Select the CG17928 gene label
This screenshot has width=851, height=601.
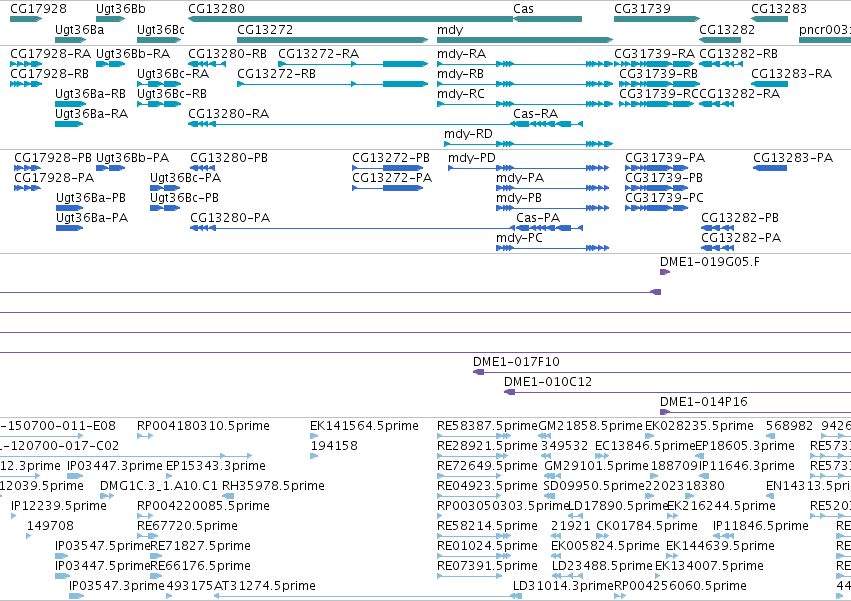[x=39, y=9]
